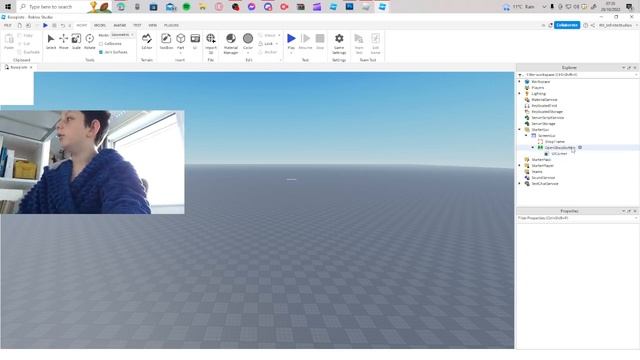The height and width of the screenshot is (360, 640).
Task: Switch to the MODEL tab
Action: 100,25
